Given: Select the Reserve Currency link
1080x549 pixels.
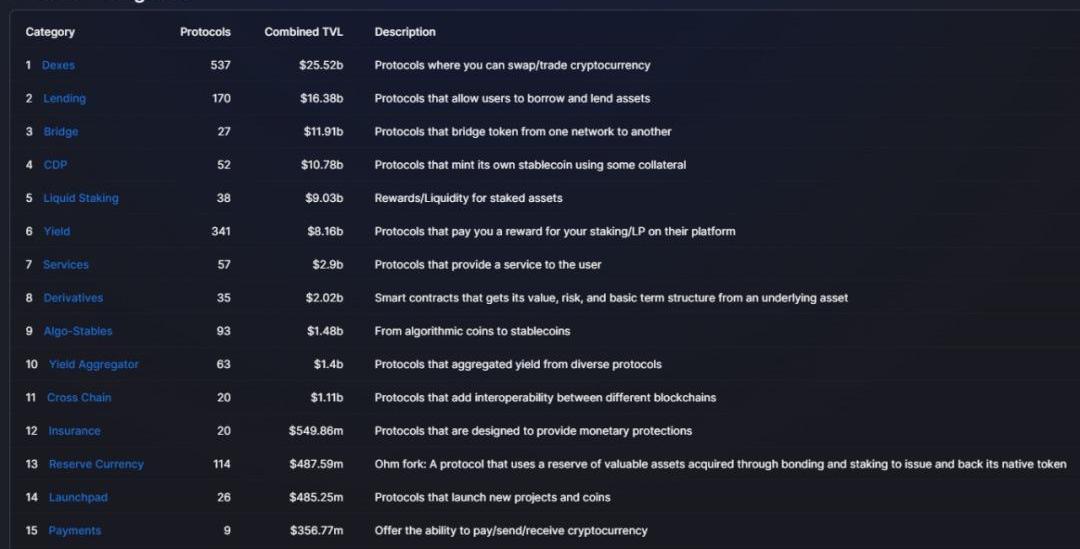Looking at the screenshot, I should point(96,464).
